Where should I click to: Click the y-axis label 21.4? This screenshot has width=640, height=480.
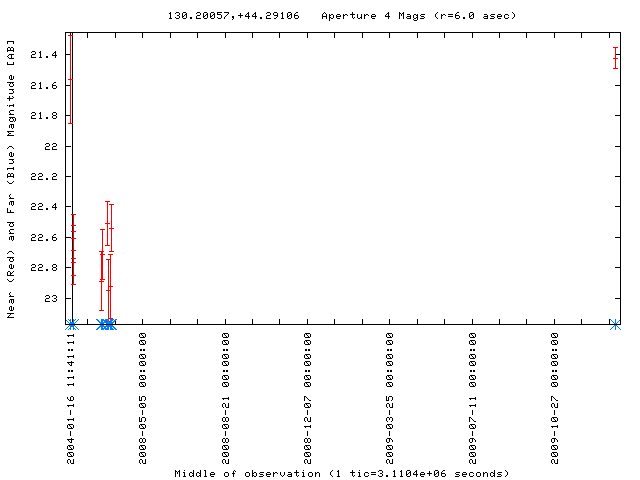coord(44,55)
